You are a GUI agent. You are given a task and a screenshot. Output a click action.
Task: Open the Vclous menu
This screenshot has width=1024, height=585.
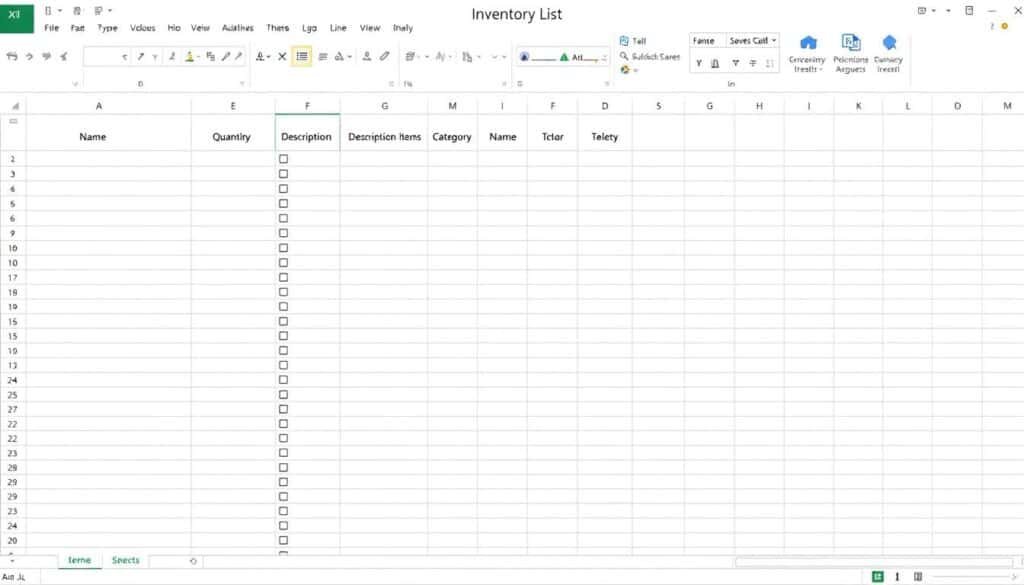pyautogui.click(x=142, y=27)
